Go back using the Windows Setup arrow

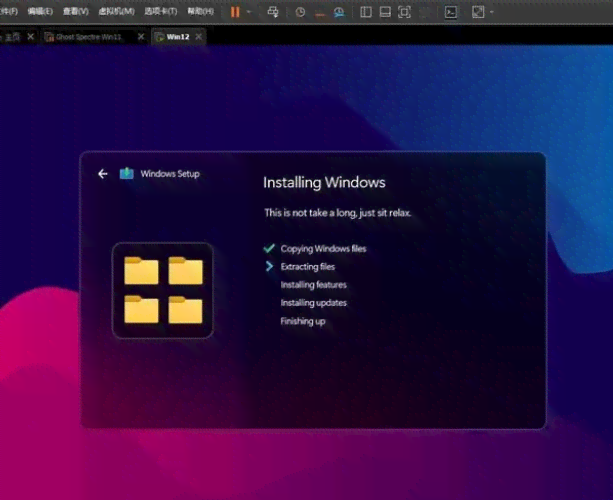pos(103,174)
